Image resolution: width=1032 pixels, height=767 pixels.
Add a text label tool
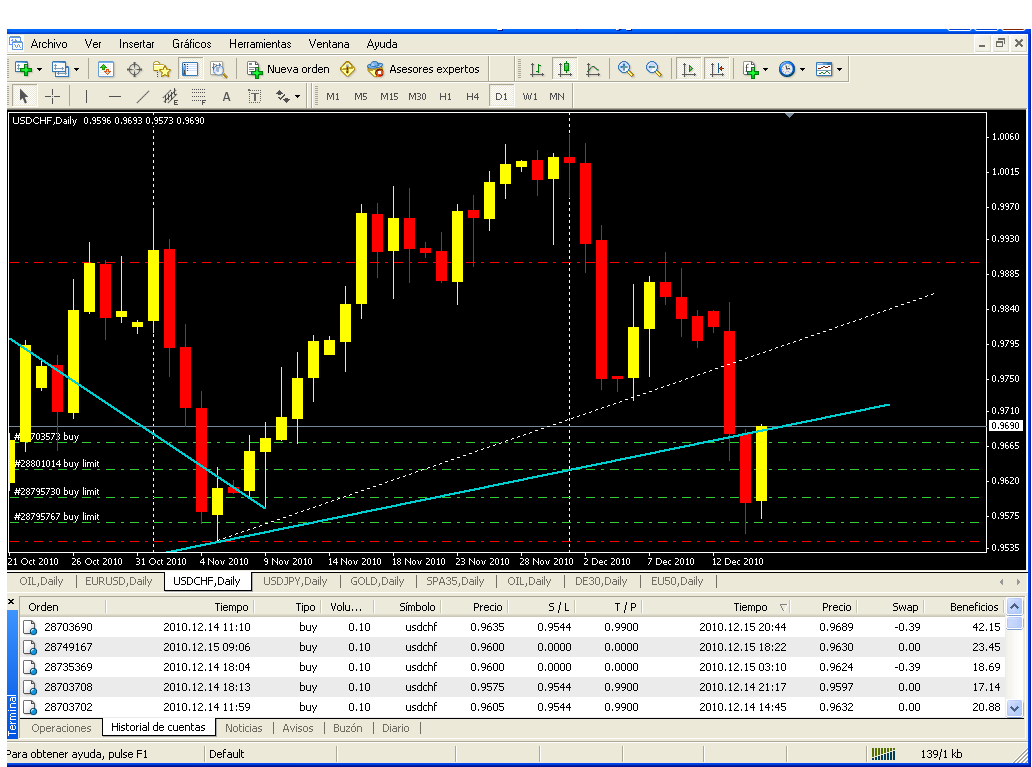226,97
